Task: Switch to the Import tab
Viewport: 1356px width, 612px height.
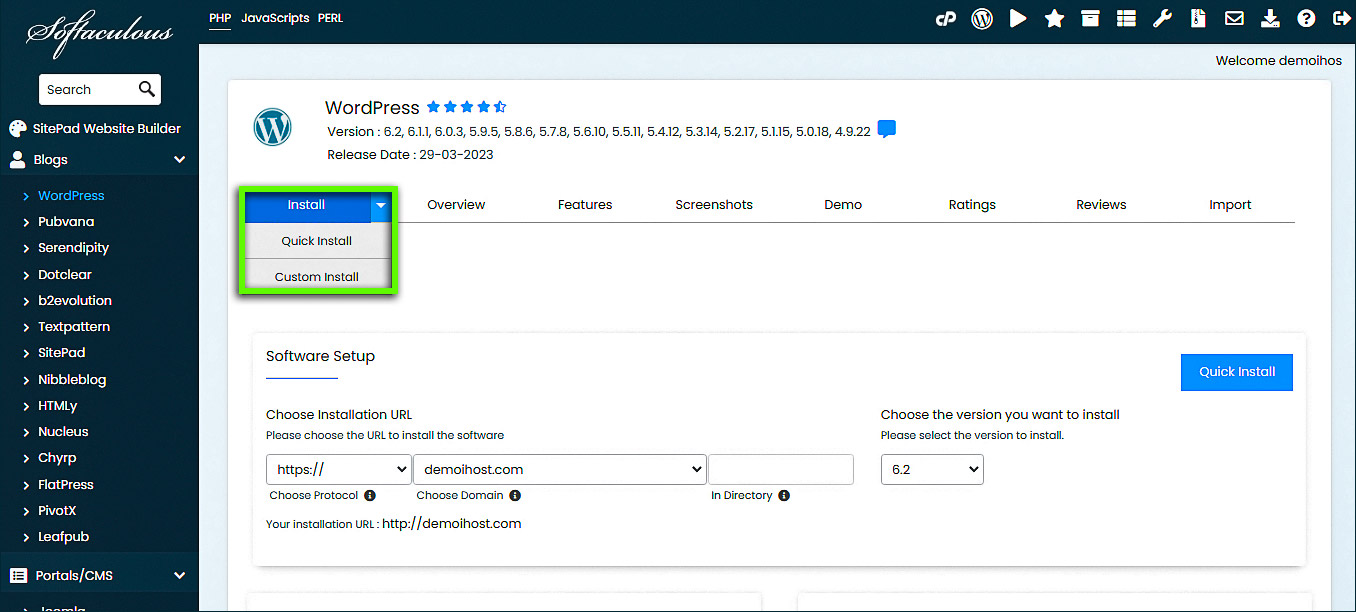Action: 1230,205
